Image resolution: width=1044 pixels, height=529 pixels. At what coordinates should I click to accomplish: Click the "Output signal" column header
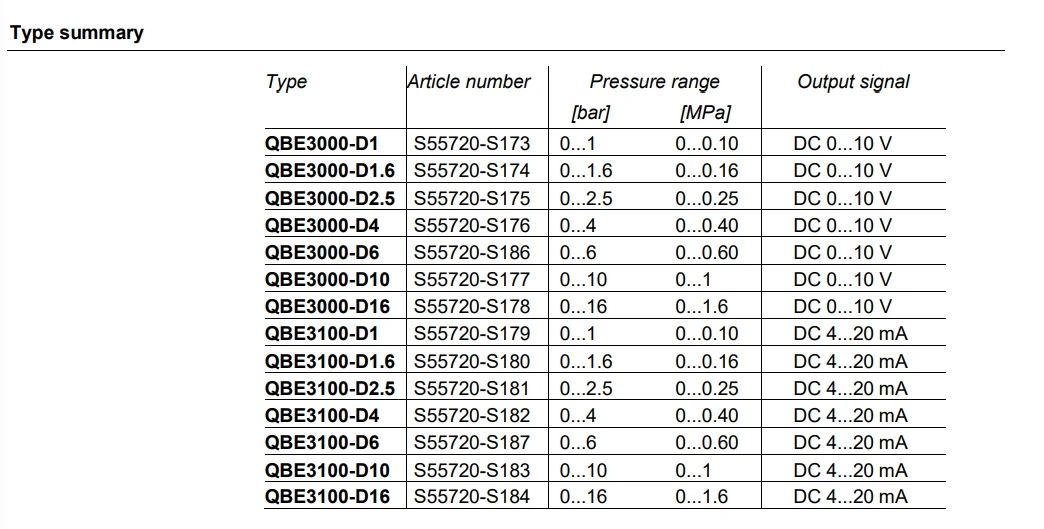853,82
